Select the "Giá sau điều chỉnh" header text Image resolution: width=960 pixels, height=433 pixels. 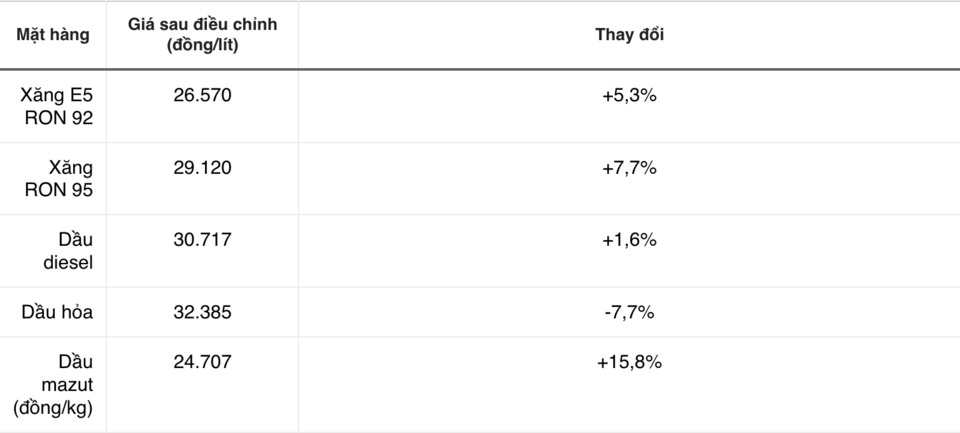[202, 24]
